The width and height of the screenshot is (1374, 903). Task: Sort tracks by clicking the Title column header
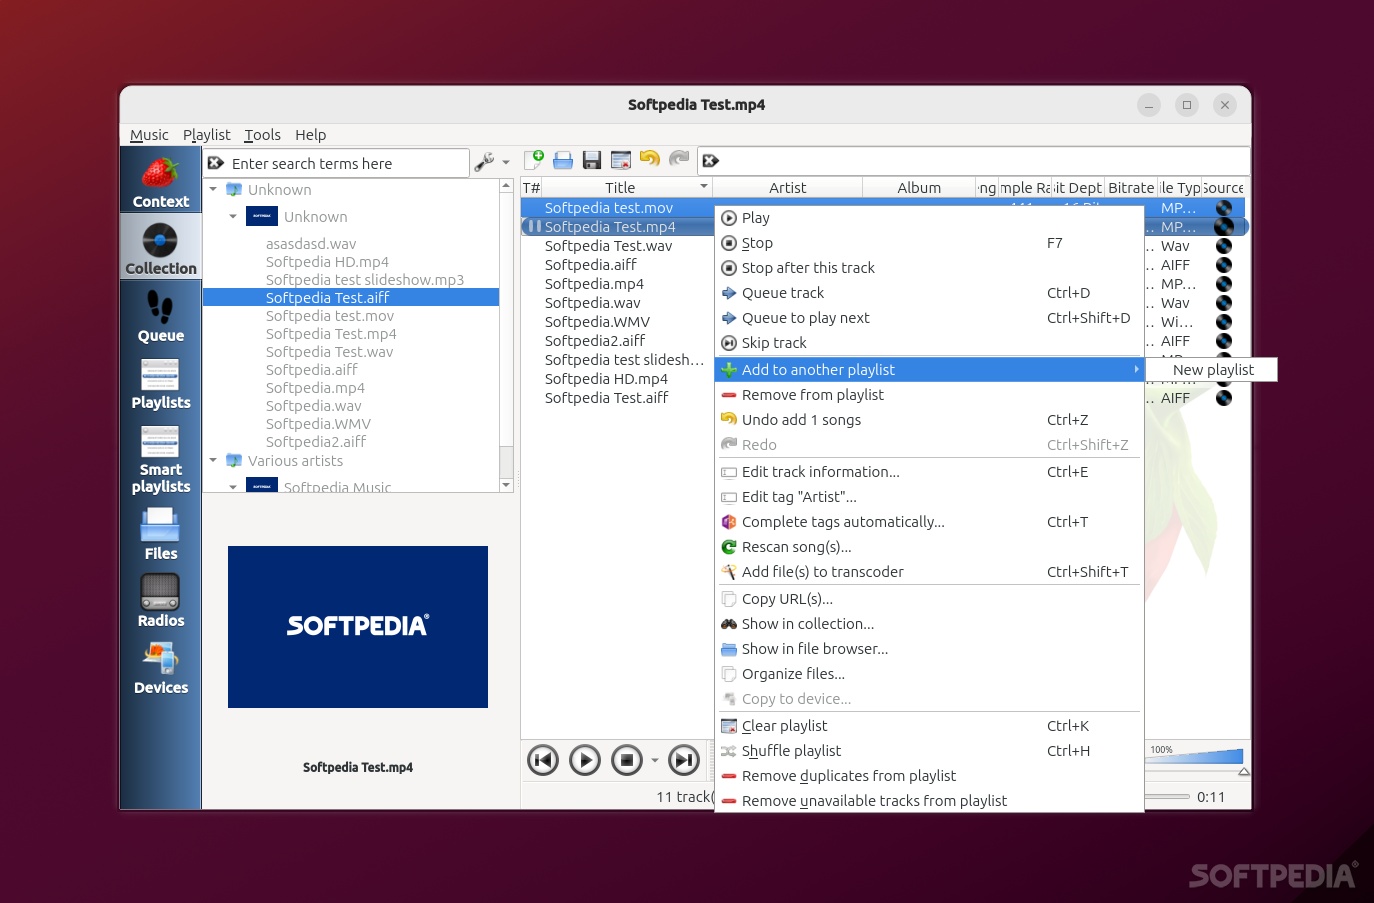(619, 187)
